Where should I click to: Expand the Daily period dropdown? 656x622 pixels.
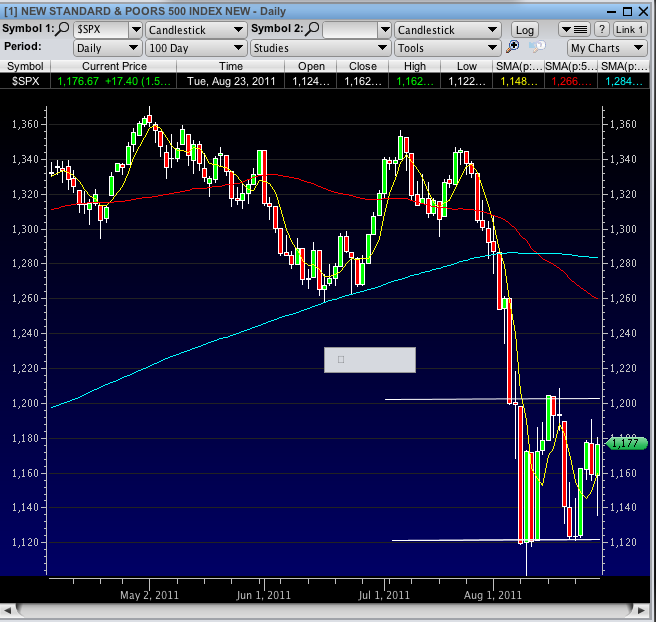[x=107, y=47]
